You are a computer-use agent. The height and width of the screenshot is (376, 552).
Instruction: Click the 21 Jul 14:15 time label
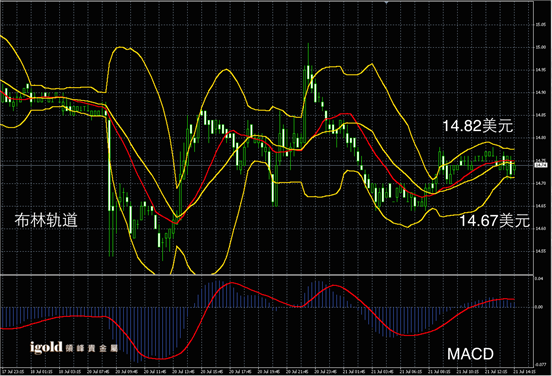[525, 371]
